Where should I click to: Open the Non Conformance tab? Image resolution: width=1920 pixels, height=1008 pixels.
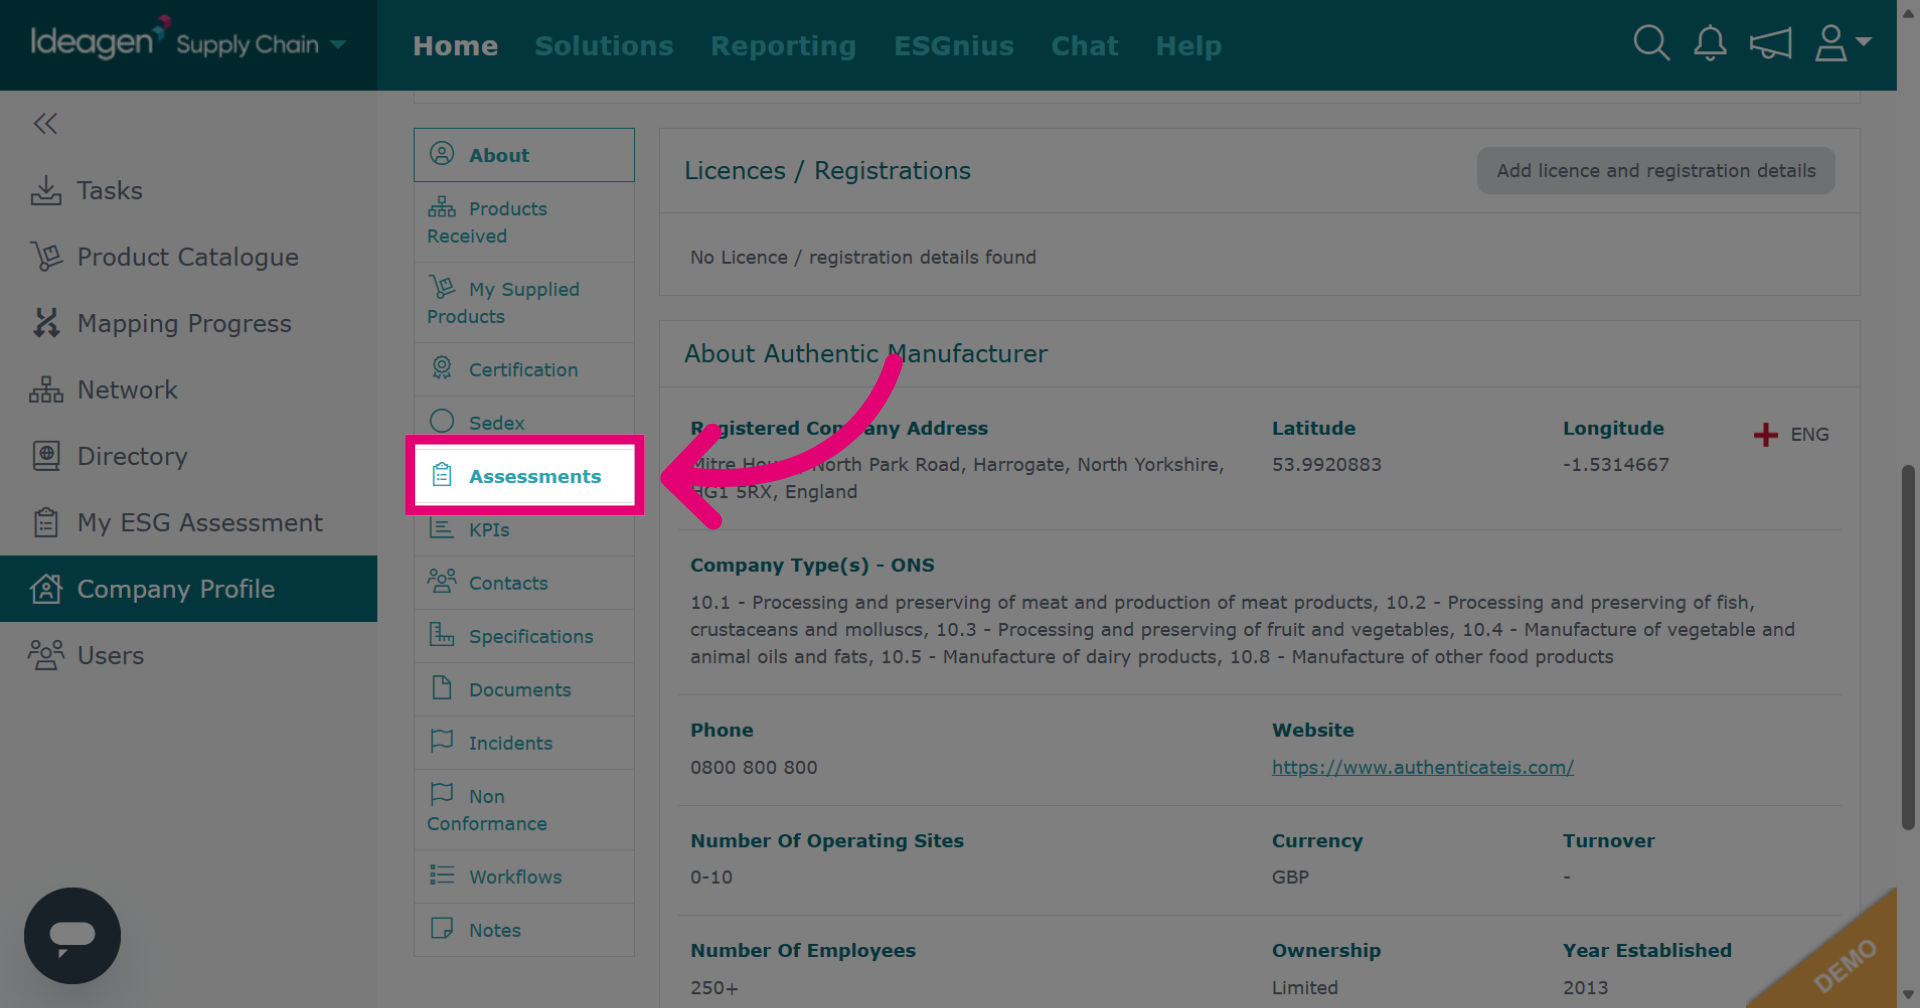point(524,810)
